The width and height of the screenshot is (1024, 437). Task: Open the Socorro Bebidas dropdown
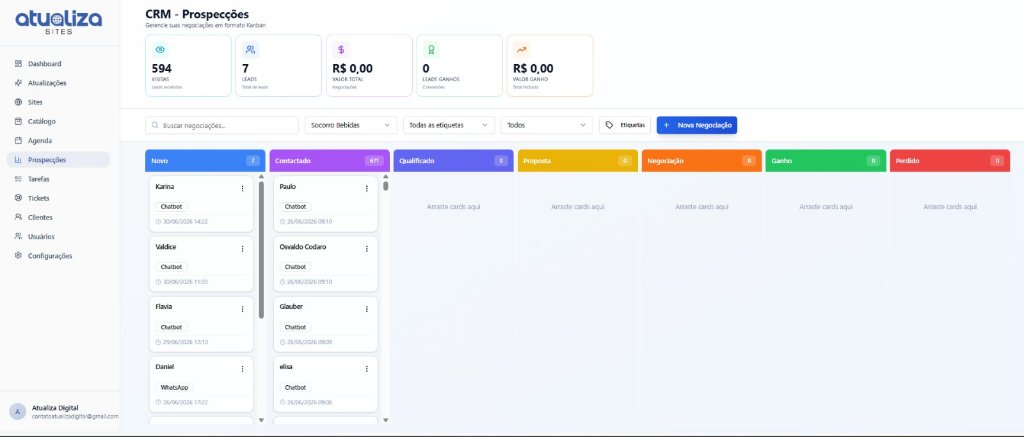[351, 125]
